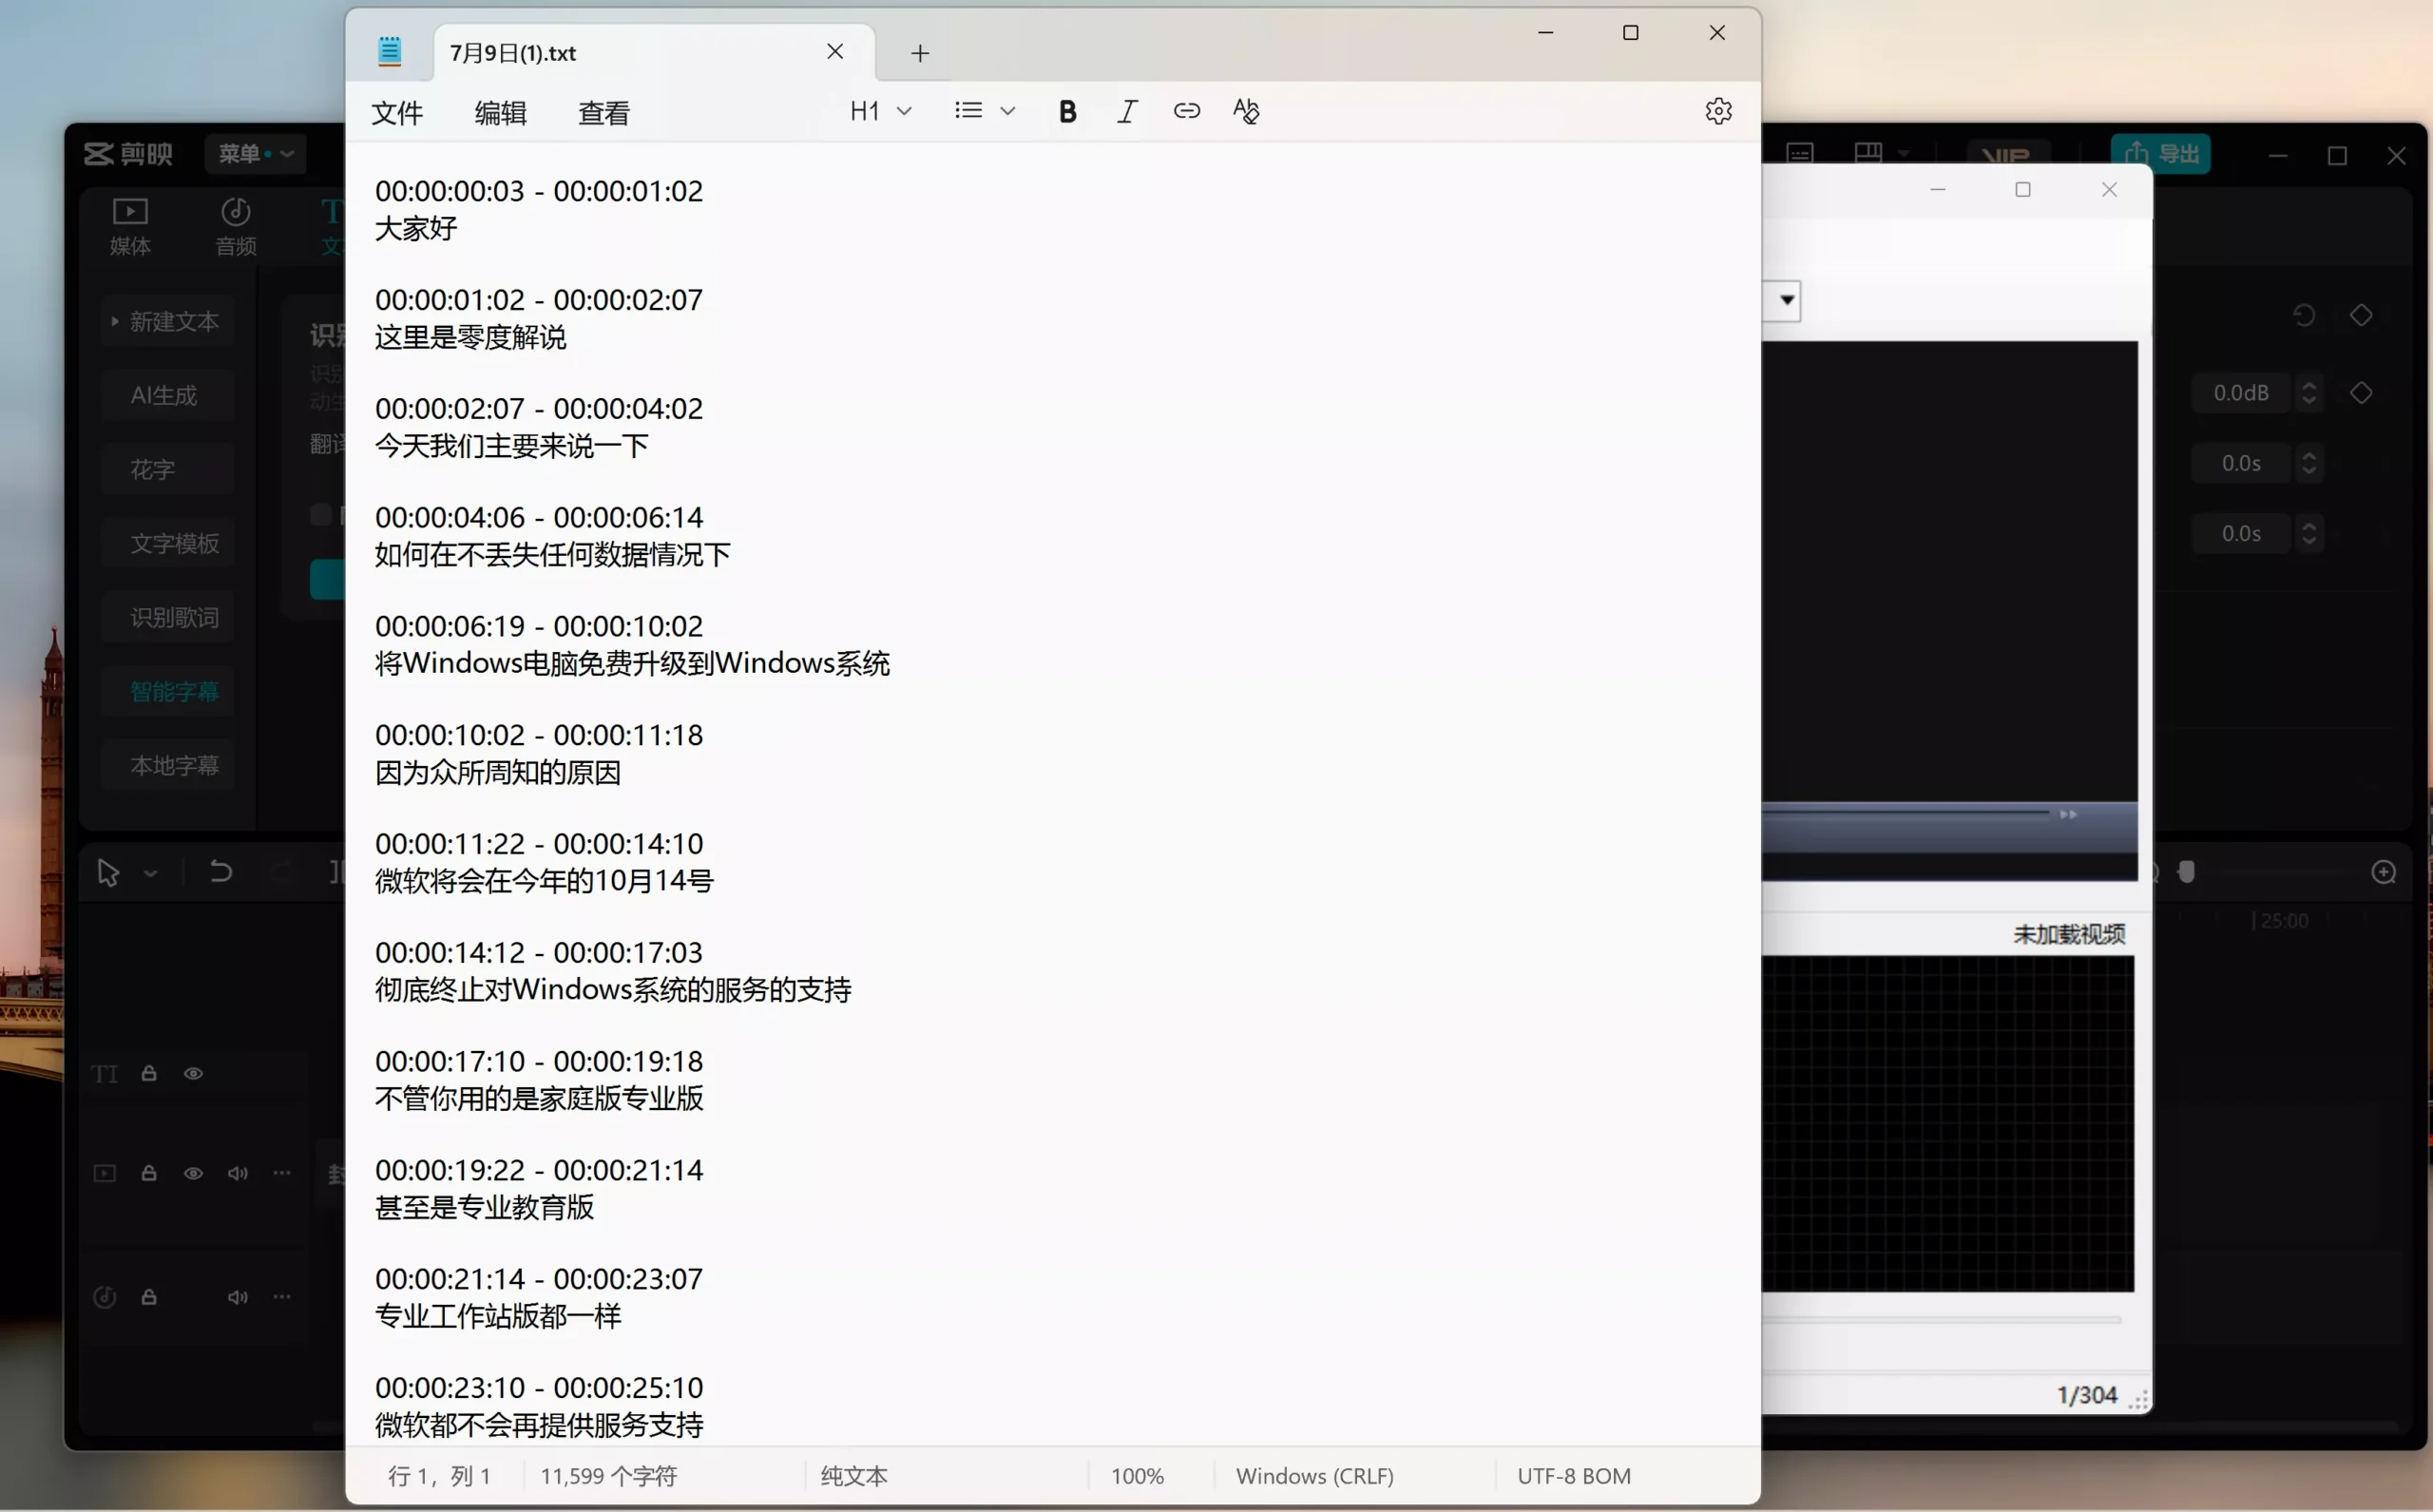Viewport: 2433px width, 1512px height.
Task: Click the clear formatting icon
Action: (x=1246, y=111)
